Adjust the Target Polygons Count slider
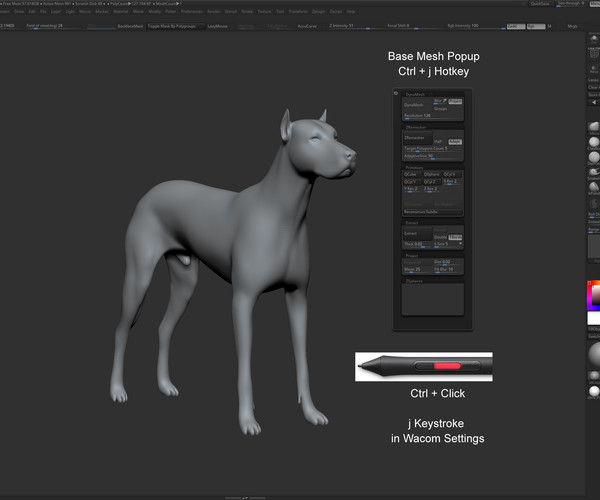Screen dimensions: 600x500 click(432, 149)
